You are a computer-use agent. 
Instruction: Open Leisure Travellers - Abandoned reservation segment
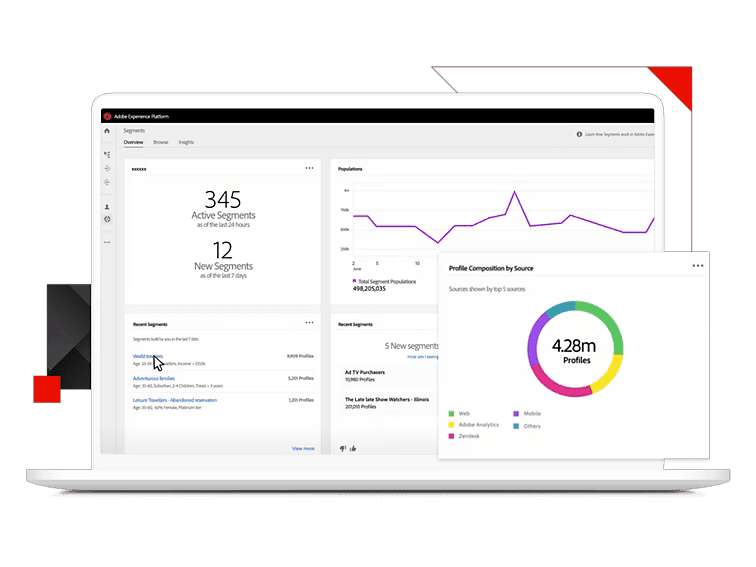click(175, 400)
